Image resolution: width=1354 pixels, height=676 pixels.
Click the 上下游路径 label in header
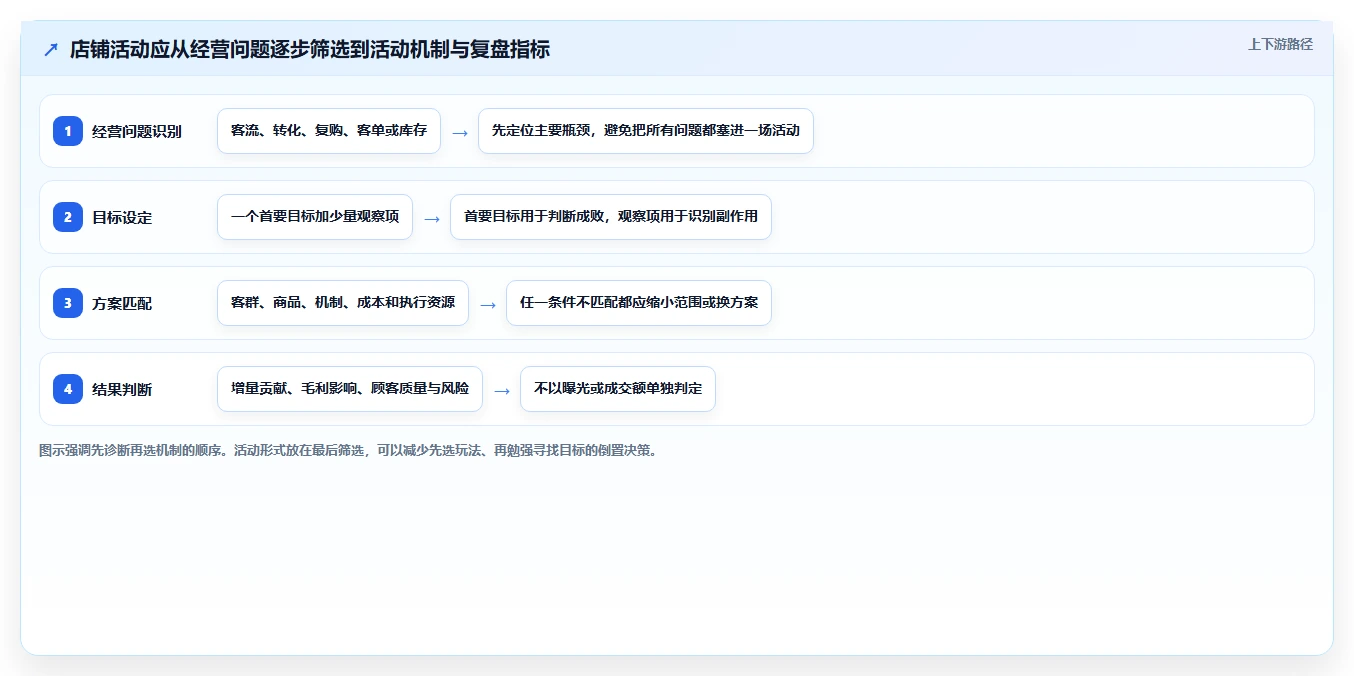(1280, 44)
